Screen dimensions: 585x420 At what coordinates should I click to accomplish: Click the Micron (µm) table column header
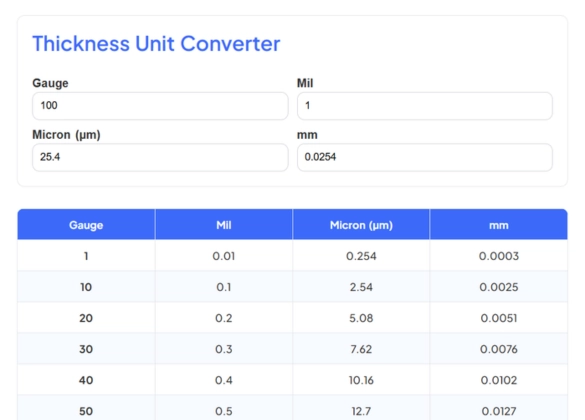pyautogui.click(x=361, y=225)
